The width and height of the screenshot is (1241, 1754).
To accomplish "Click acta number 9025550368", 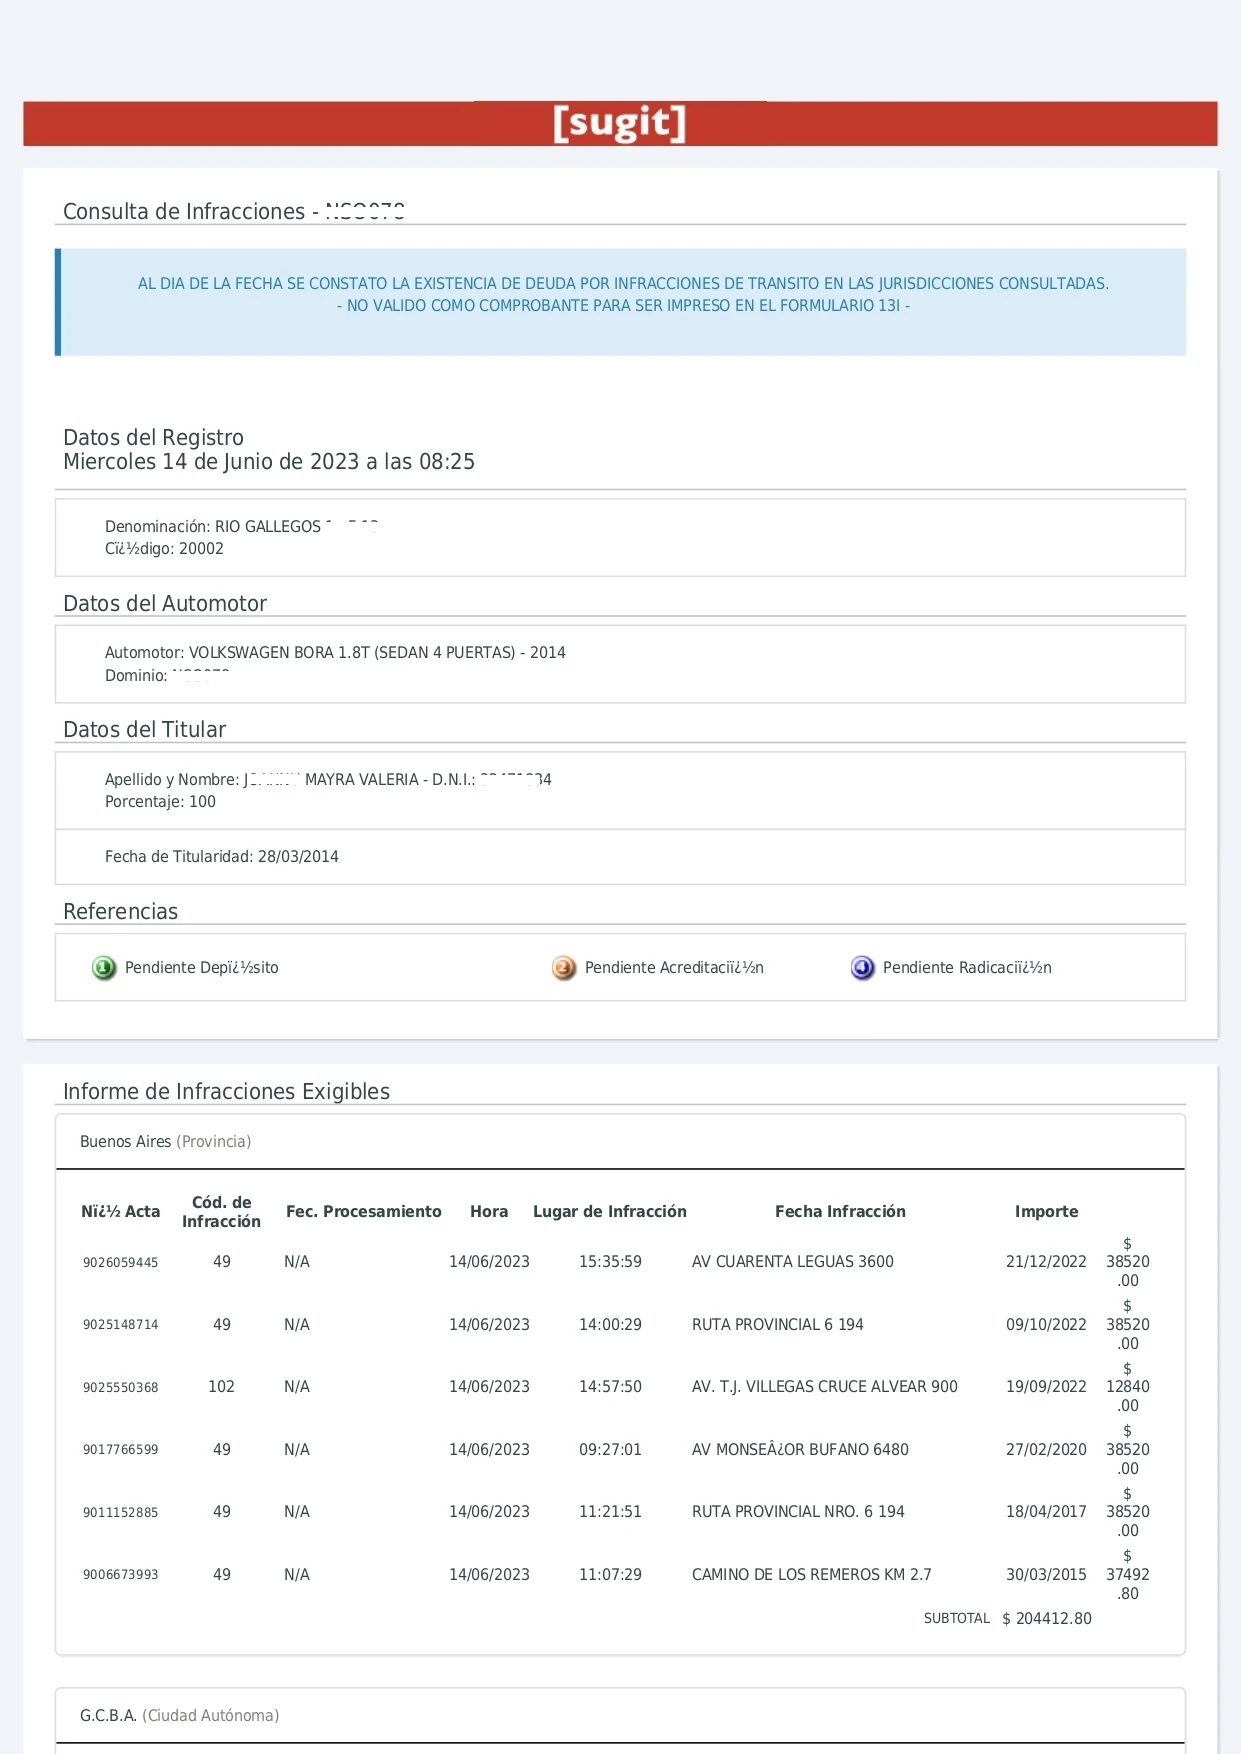I will click(120, 1388).
